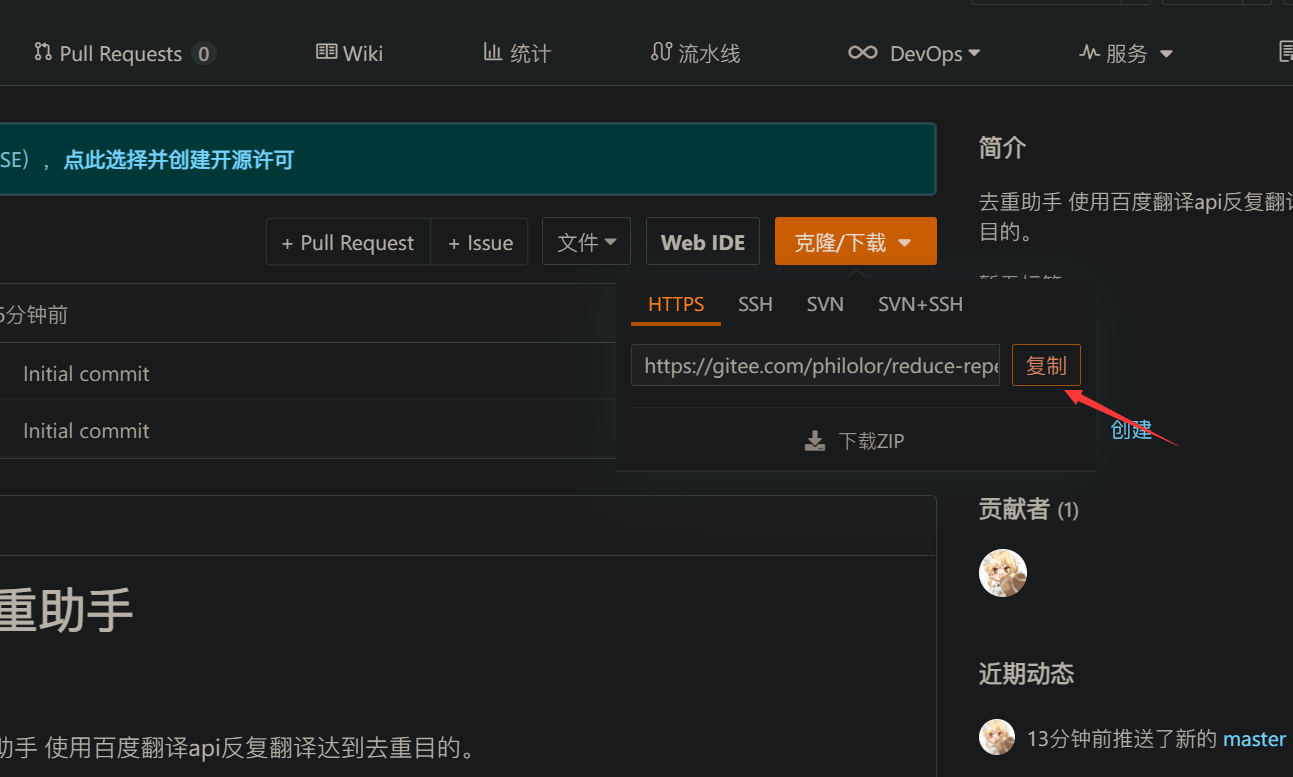Open the 统计 statistics tab
The width and height of the screenshot is (1293, 777).
[517, 53]
